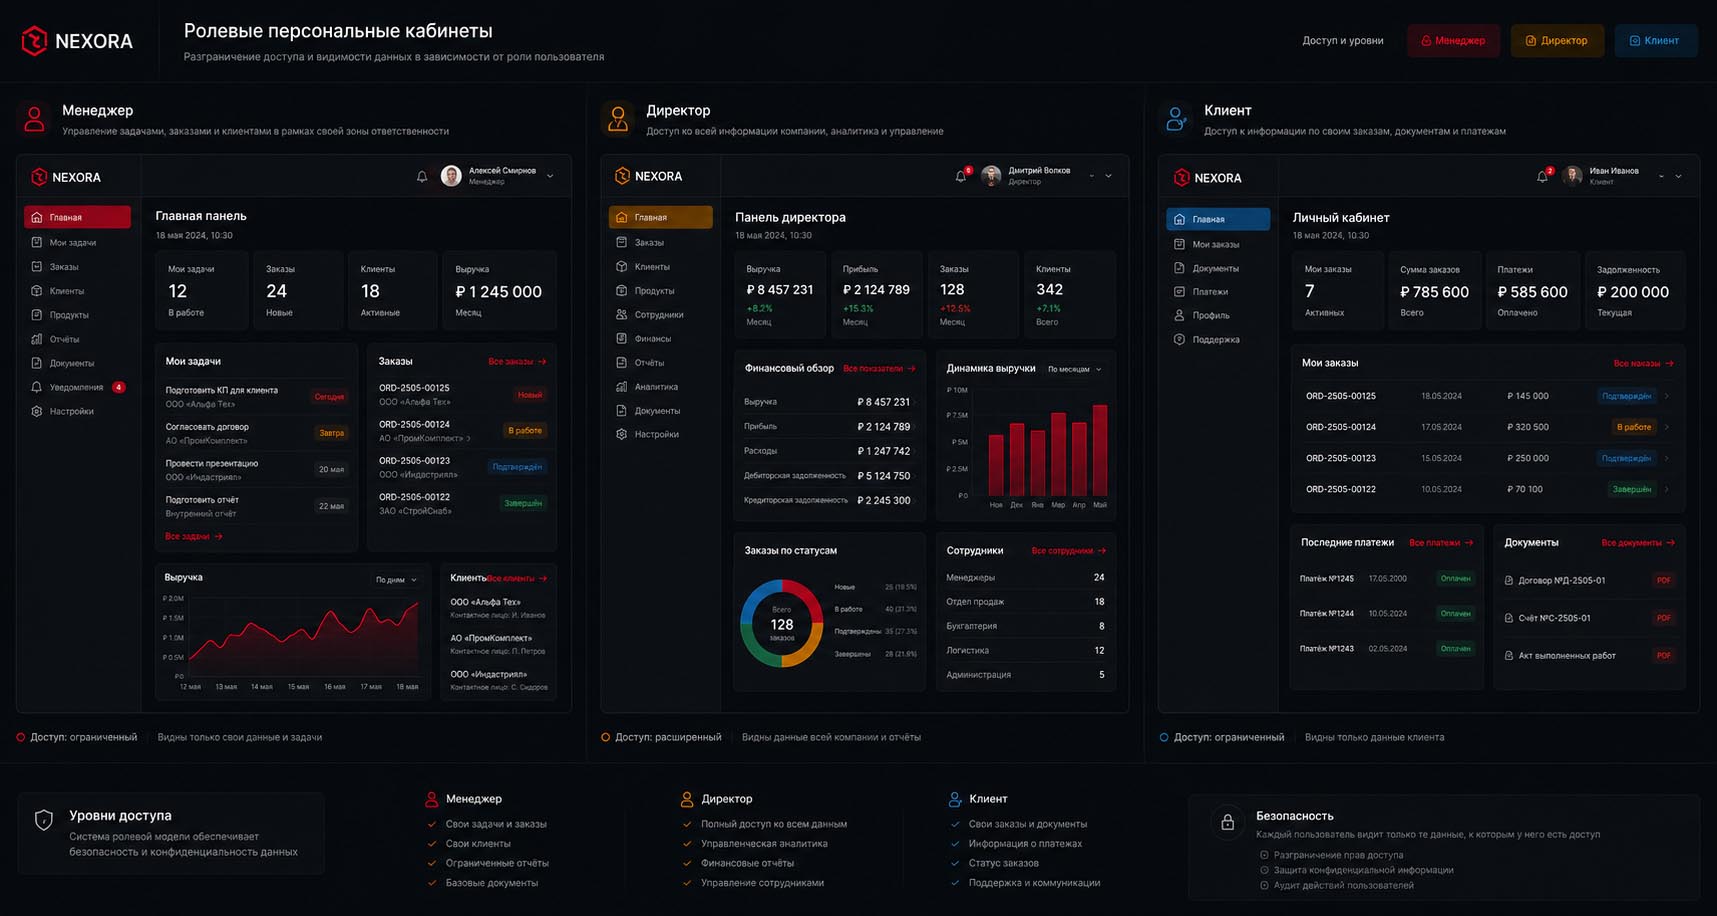Click Алексей Смирнов's profile avatar
Image resolution: width=1717 pixels, height=916 pixels.
[451, 176]
